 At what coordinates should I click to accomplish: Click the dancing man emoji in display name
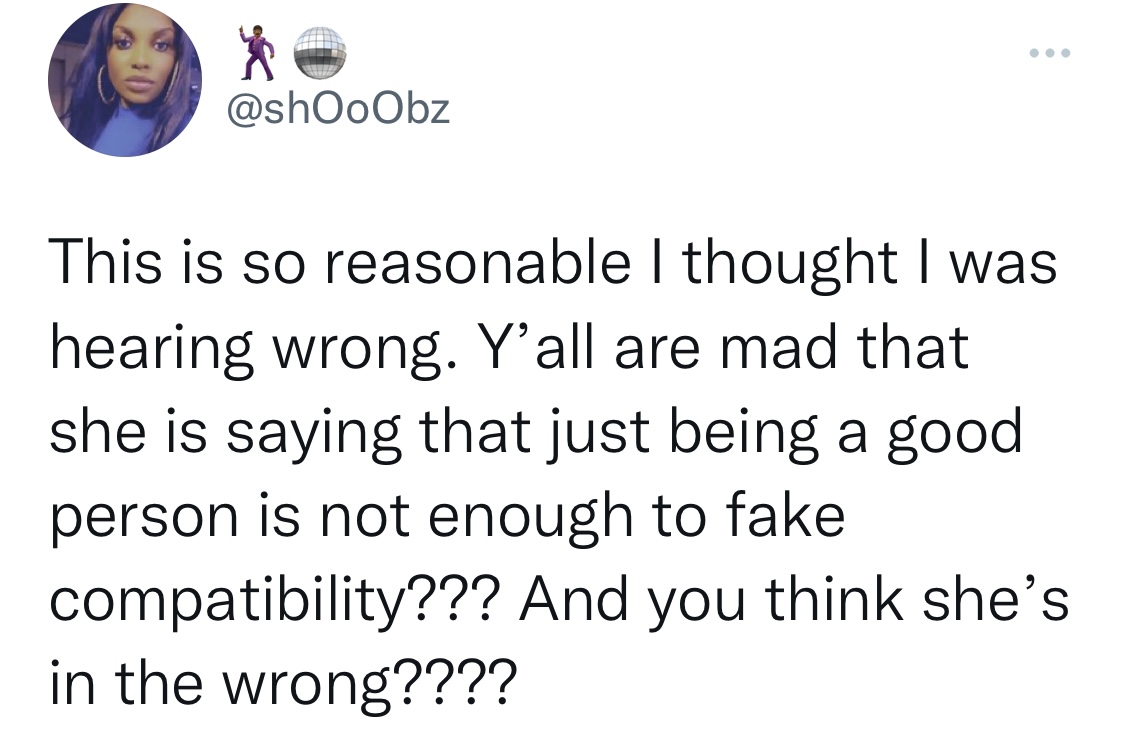tap(255, 52)
